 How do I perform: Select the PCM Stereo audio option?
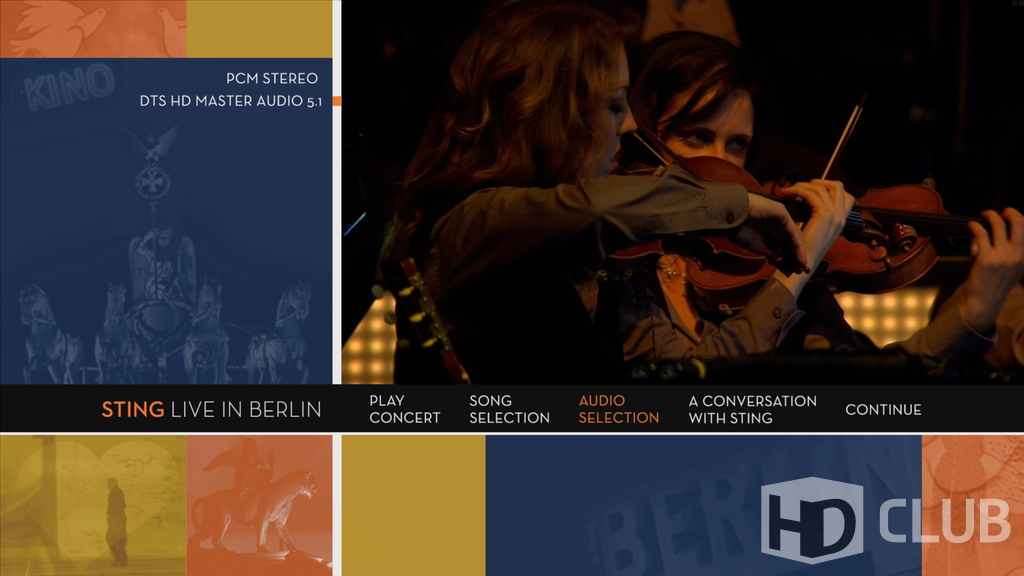271,78
